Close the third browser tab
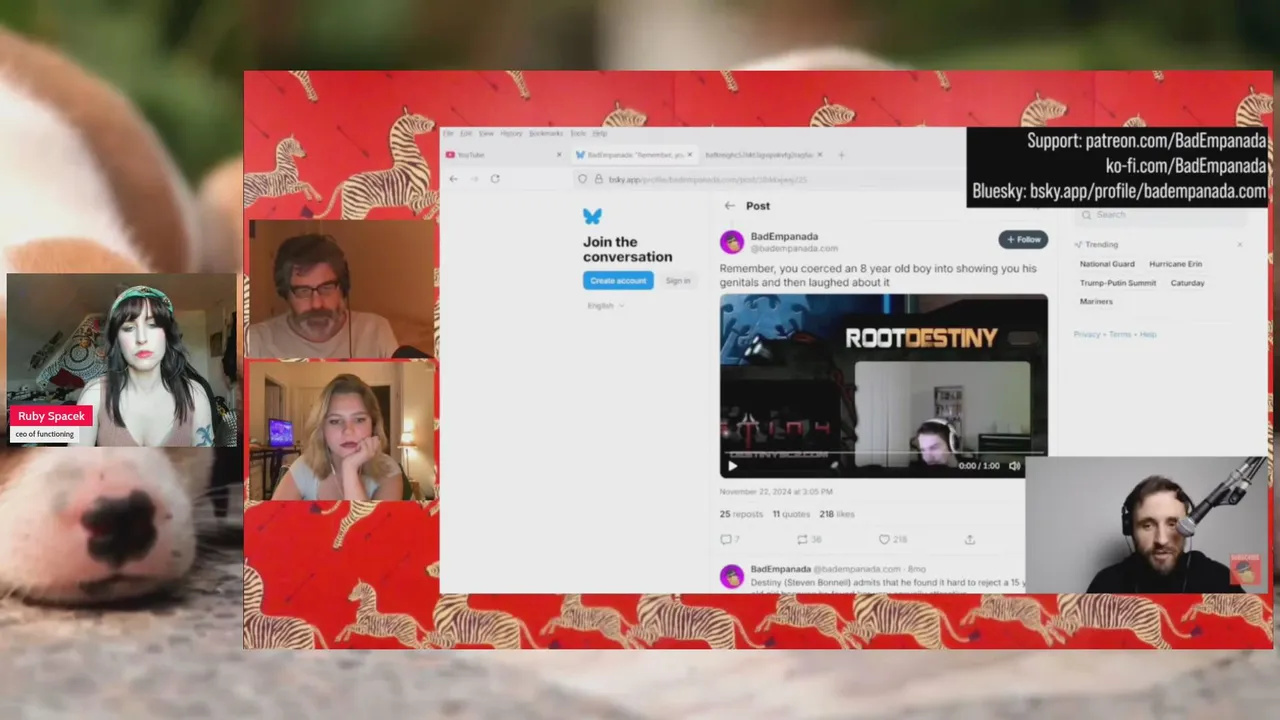 point(820,155)
